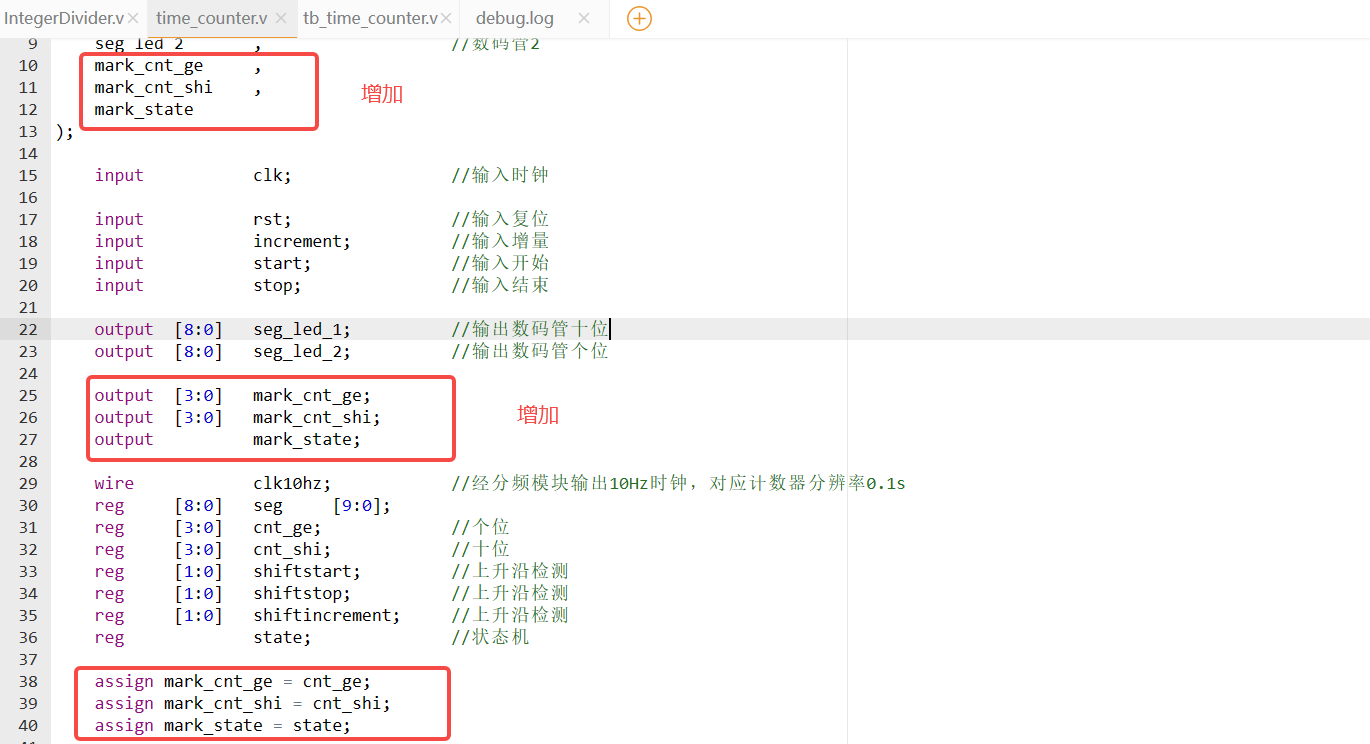
Task: Click the input clk declaration line
Action: click(x=271, y=175)
